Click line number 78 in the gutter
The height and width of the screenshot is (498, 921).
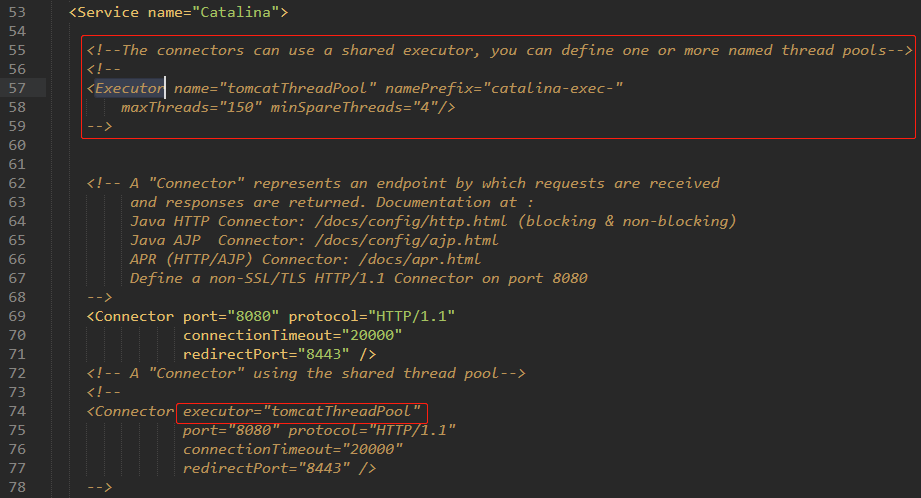17,487
